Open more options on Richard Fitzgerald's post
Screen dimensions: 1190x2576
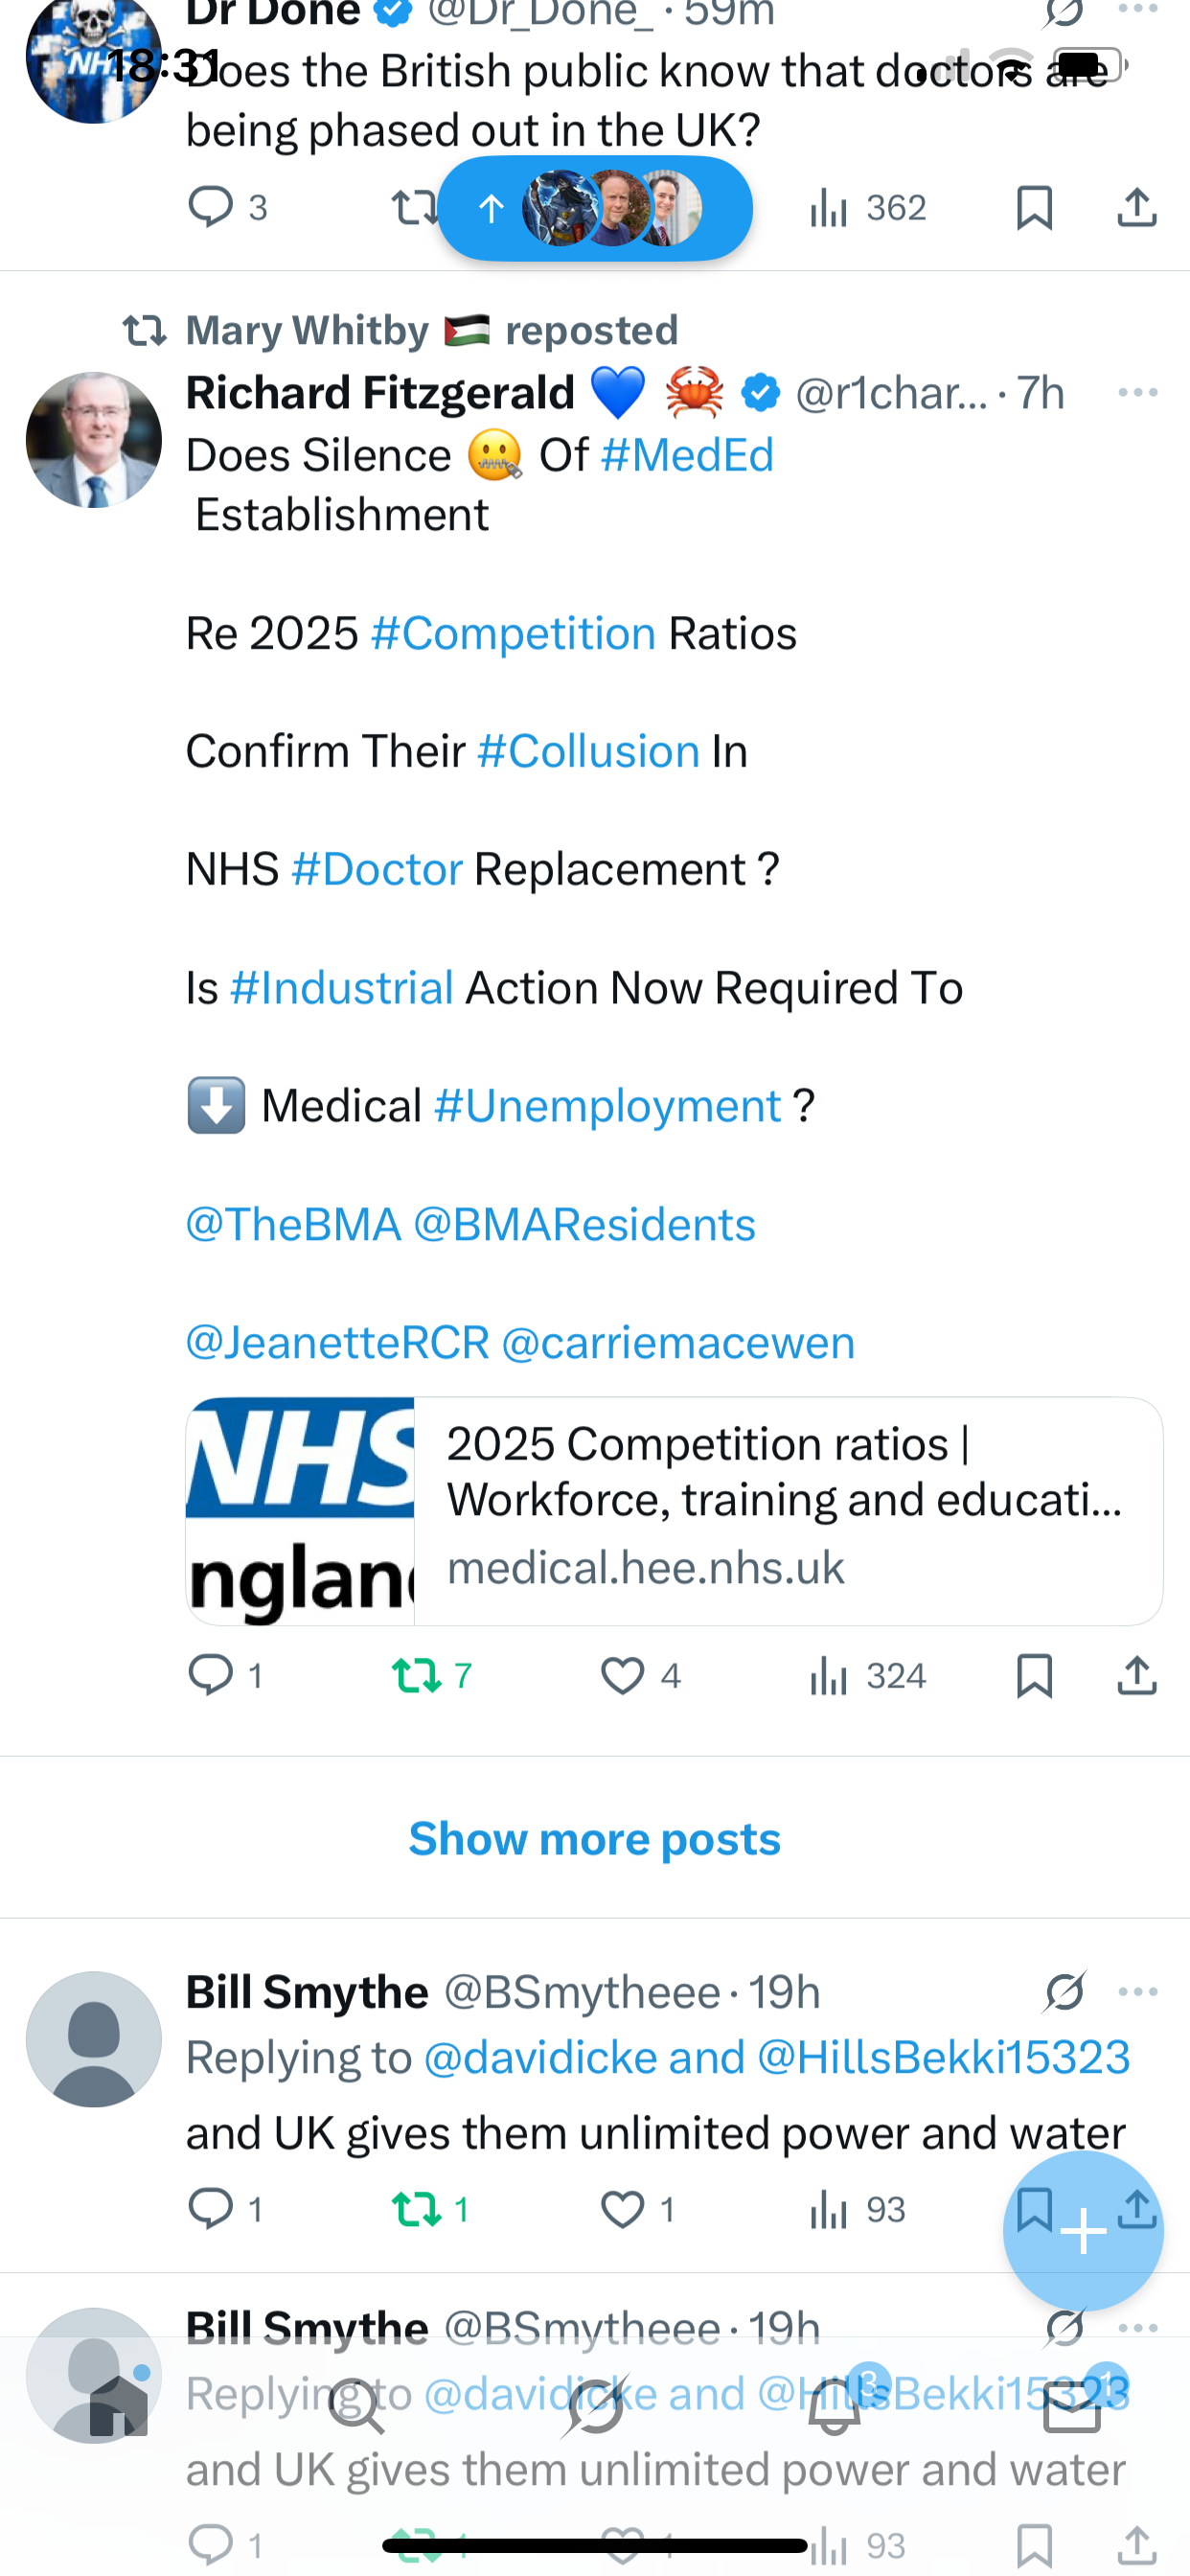tap(1138, 392)
